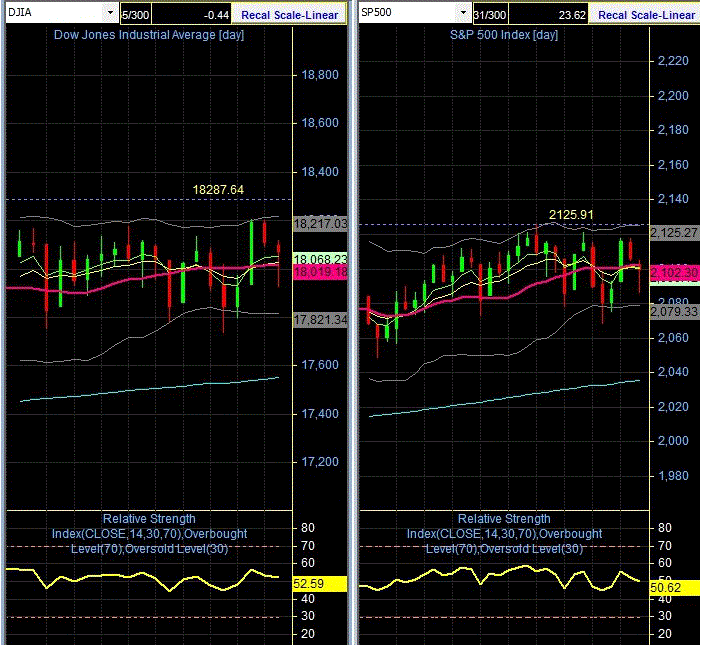Click the 2,060 price axis label
The image size is (707, 645).
click(x=673, y=338)
